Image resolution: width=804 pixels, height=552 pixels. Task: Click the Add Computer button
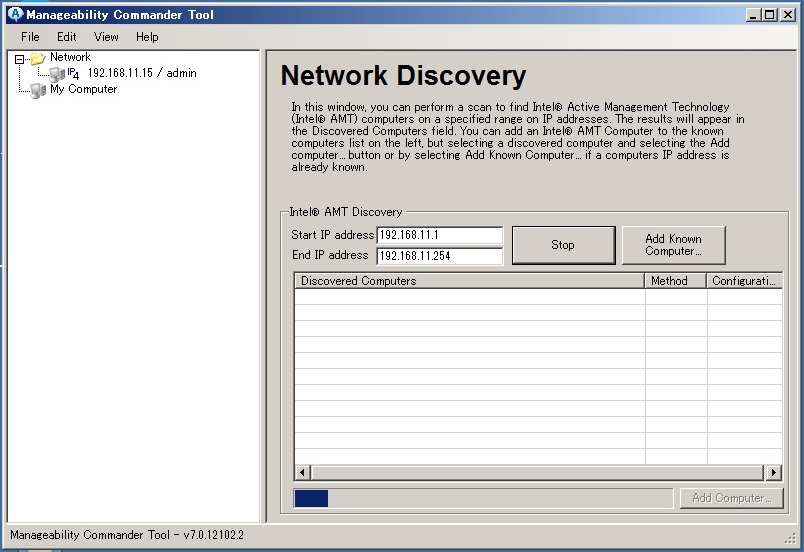point(732,498)
